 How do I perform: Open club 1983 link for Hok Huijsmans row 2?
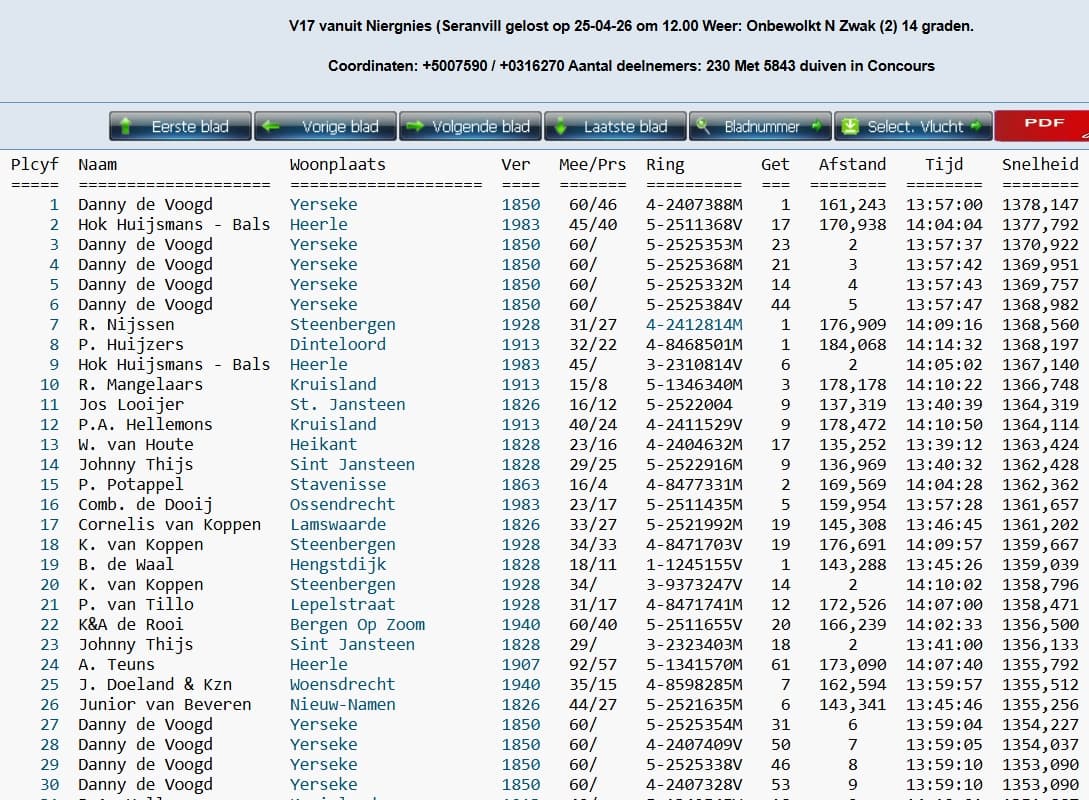click(520, 224)
